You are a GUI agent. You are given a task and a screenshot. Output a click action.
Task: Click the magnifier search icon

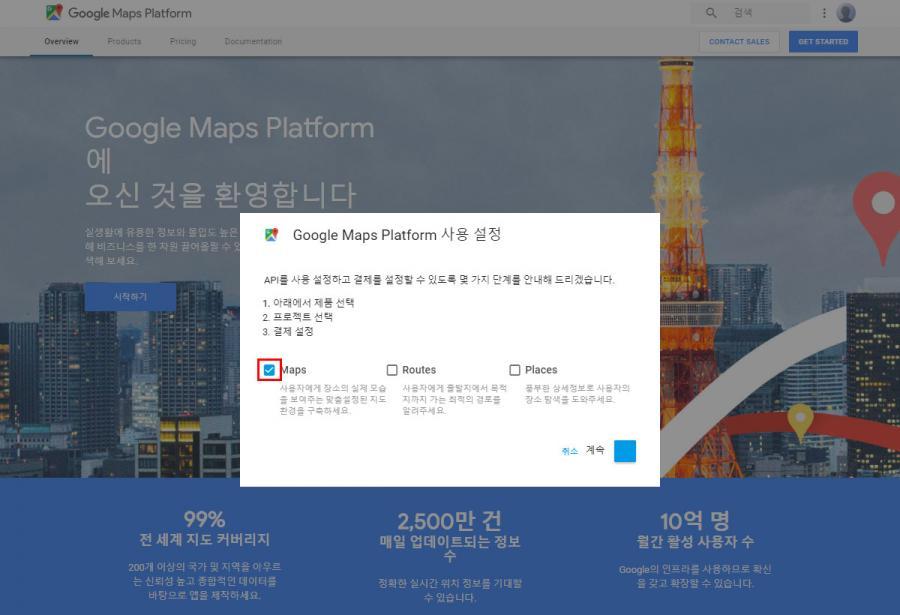coord(711,13)
